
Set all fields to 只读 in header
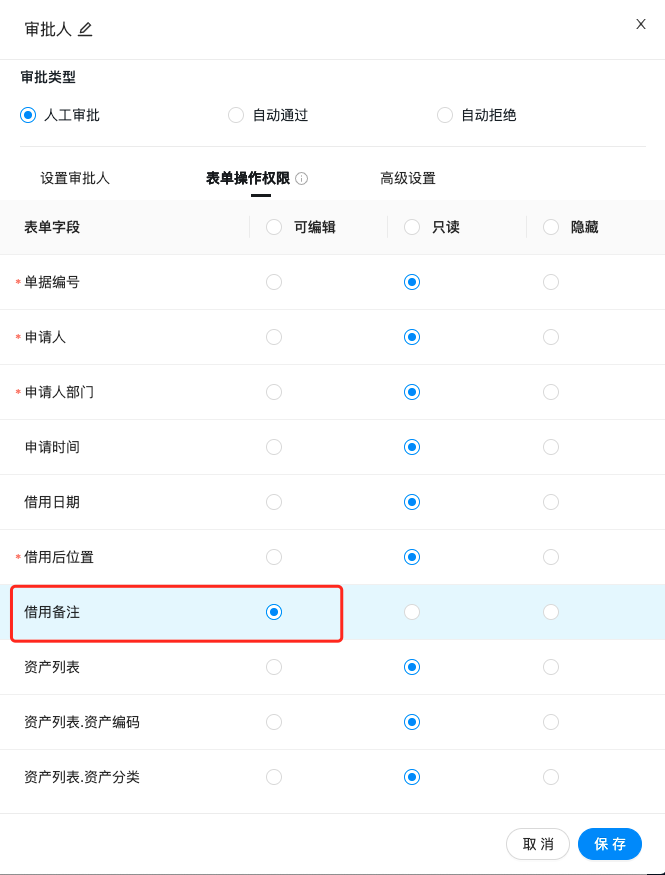pos(412,227)
